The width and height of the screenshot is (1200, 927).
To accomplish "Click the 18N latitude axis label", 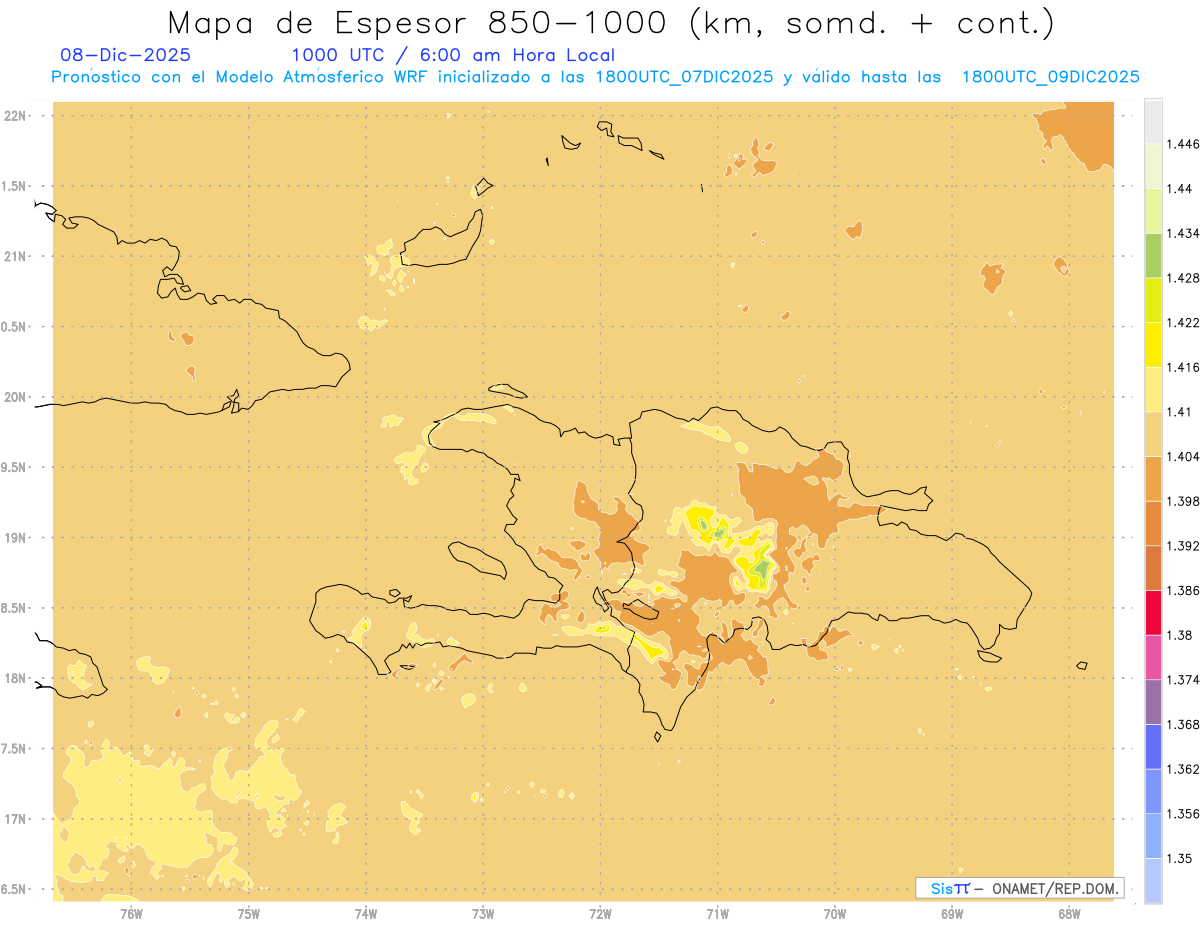I will (17, 678).
